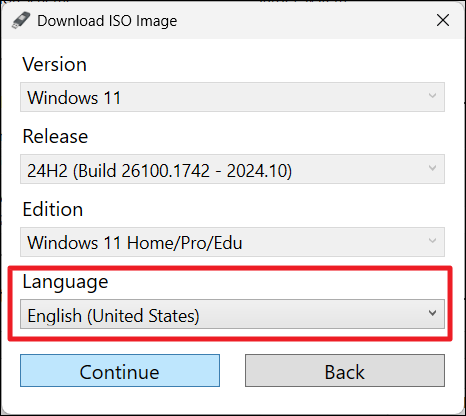Screen dimensions: 466x416
Task: Expand the Language list via its arrow
Action: click(x=432, y=313)
